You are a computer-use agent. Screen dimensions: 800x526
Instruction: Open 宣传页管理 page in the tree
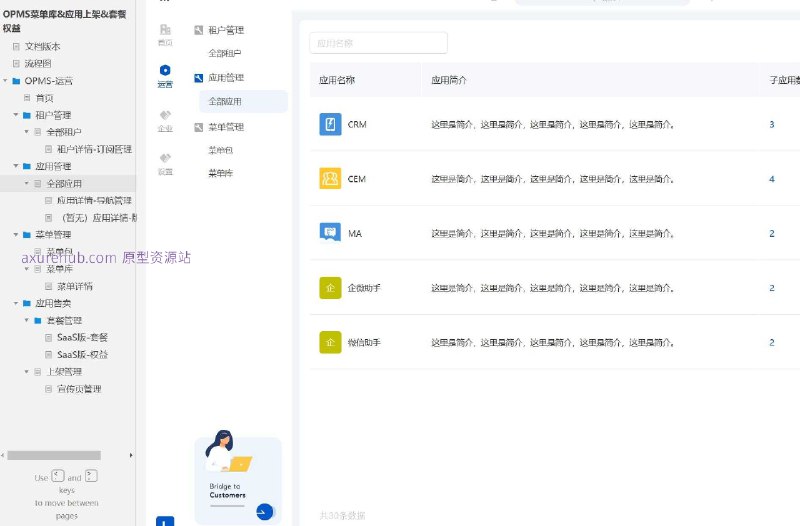coord(79,389)
